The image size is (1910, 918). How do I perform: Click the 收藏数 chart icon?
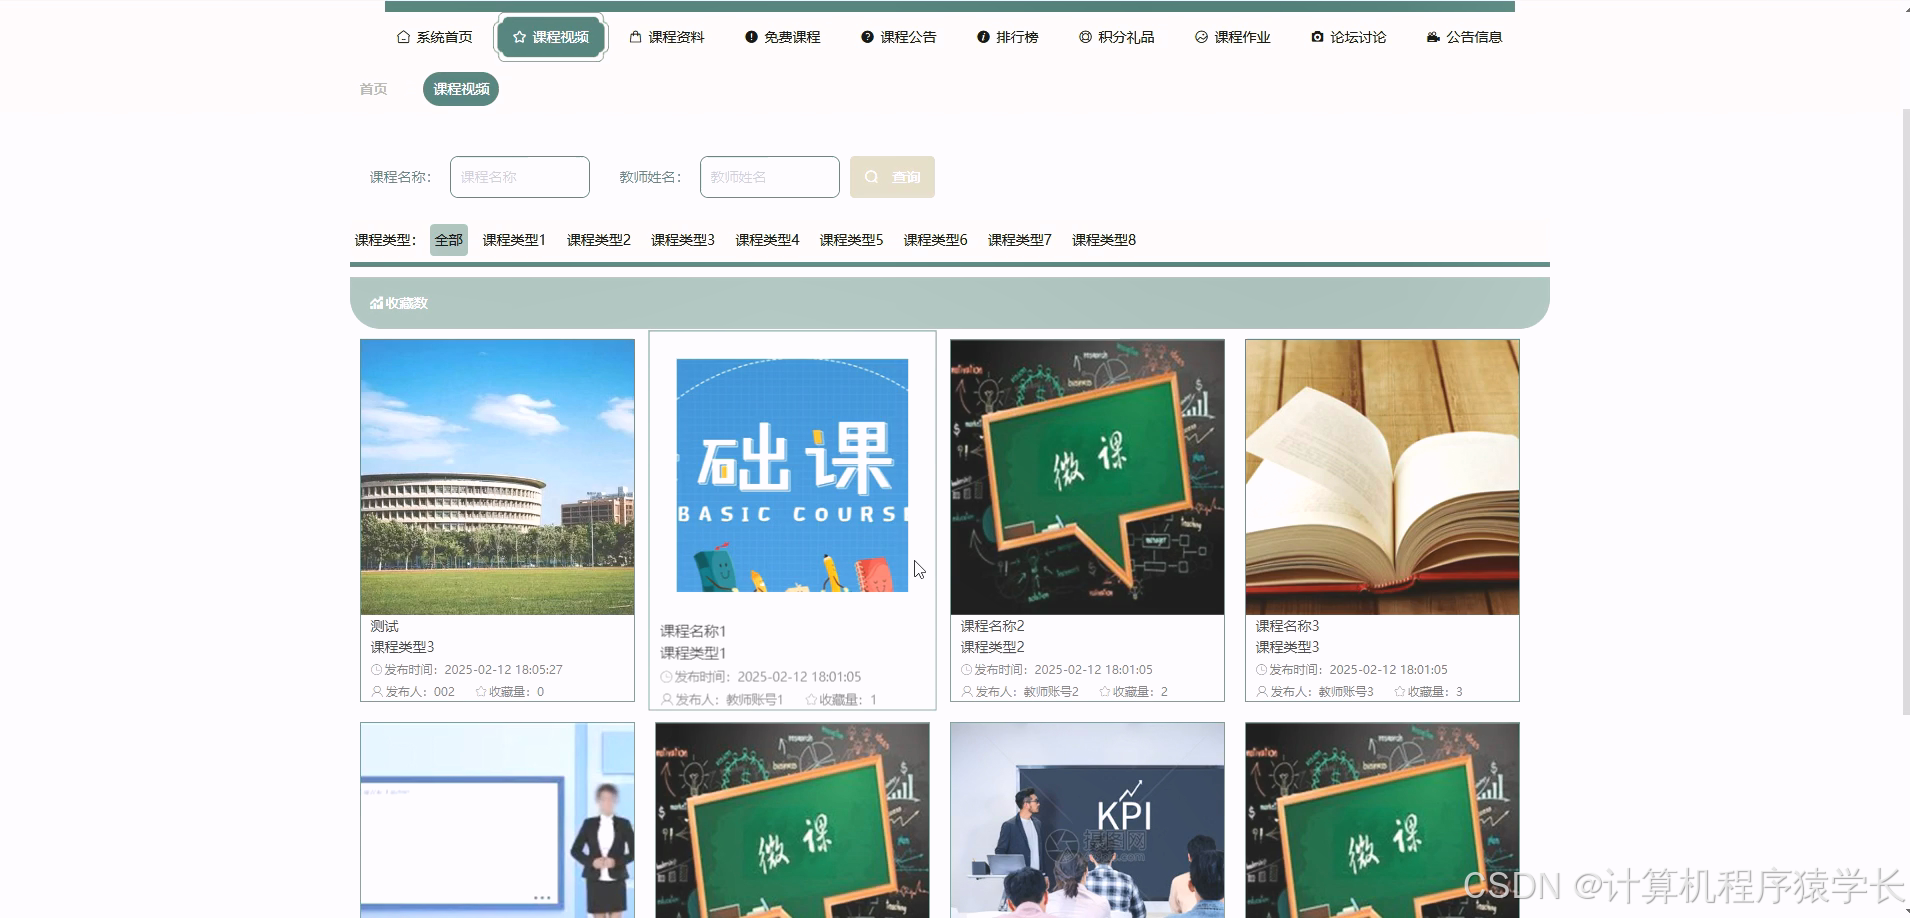(375, 302)
